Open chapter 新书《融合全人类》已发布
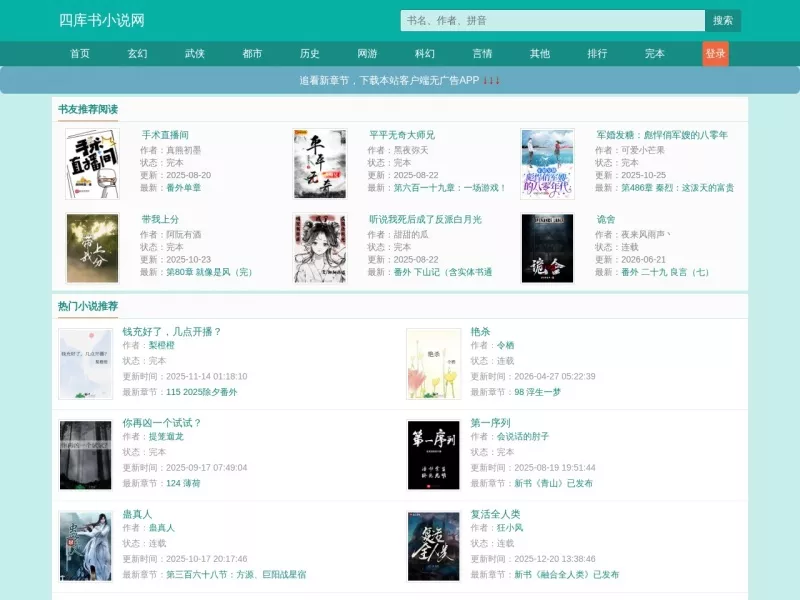 566,574
